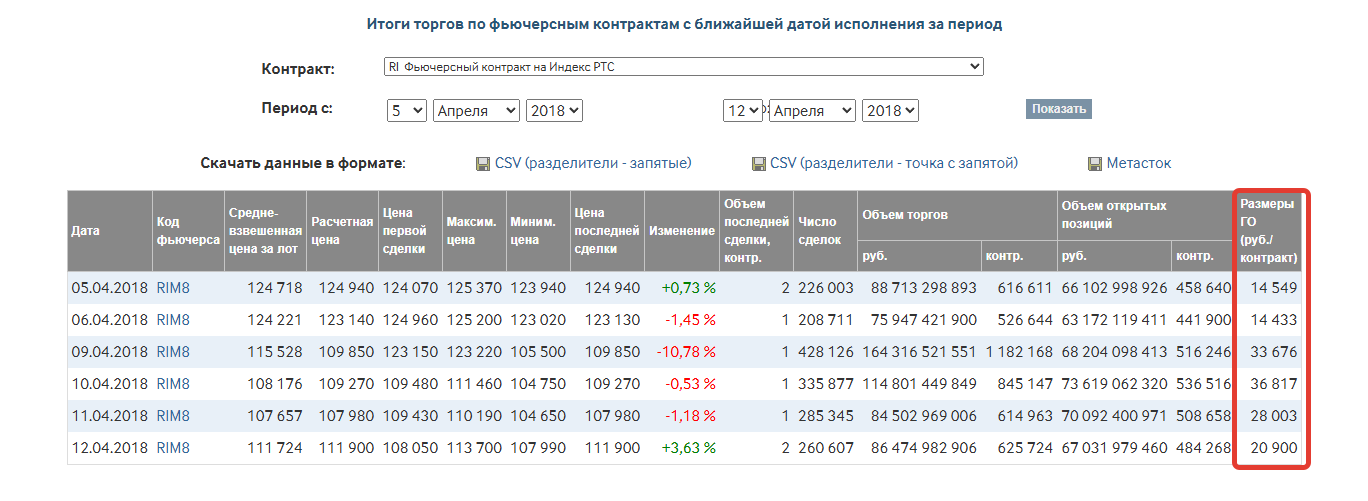Click the Дата column header
Image resolution: width=1368 pixels, height=501 pixels.
tap(110, 231)
